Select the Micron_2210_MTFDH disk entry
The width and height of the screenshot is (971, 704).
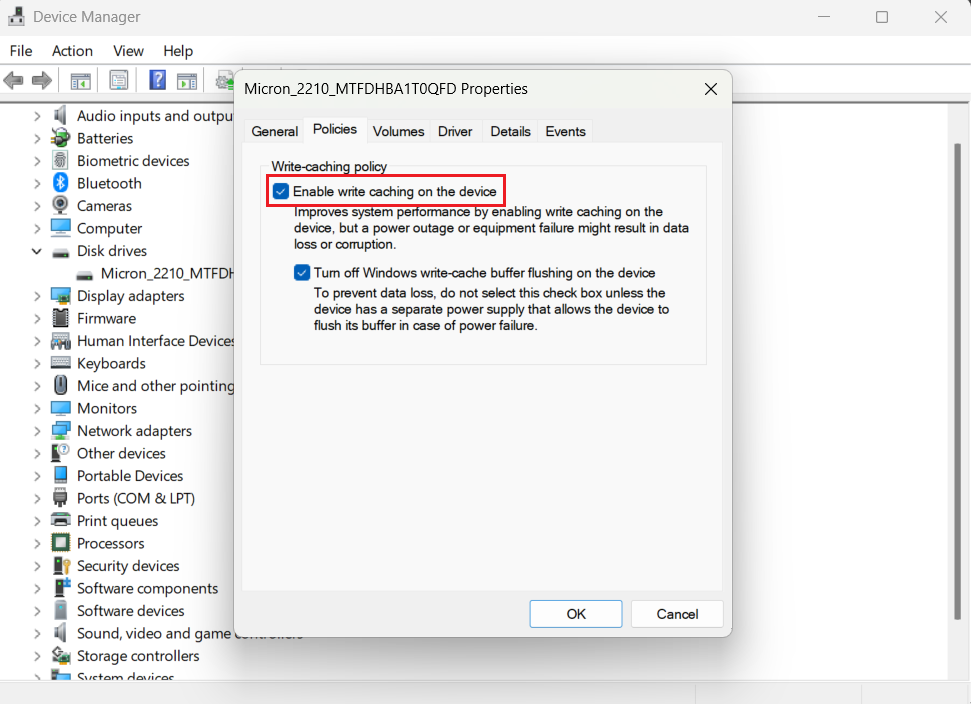click(158, 273)
